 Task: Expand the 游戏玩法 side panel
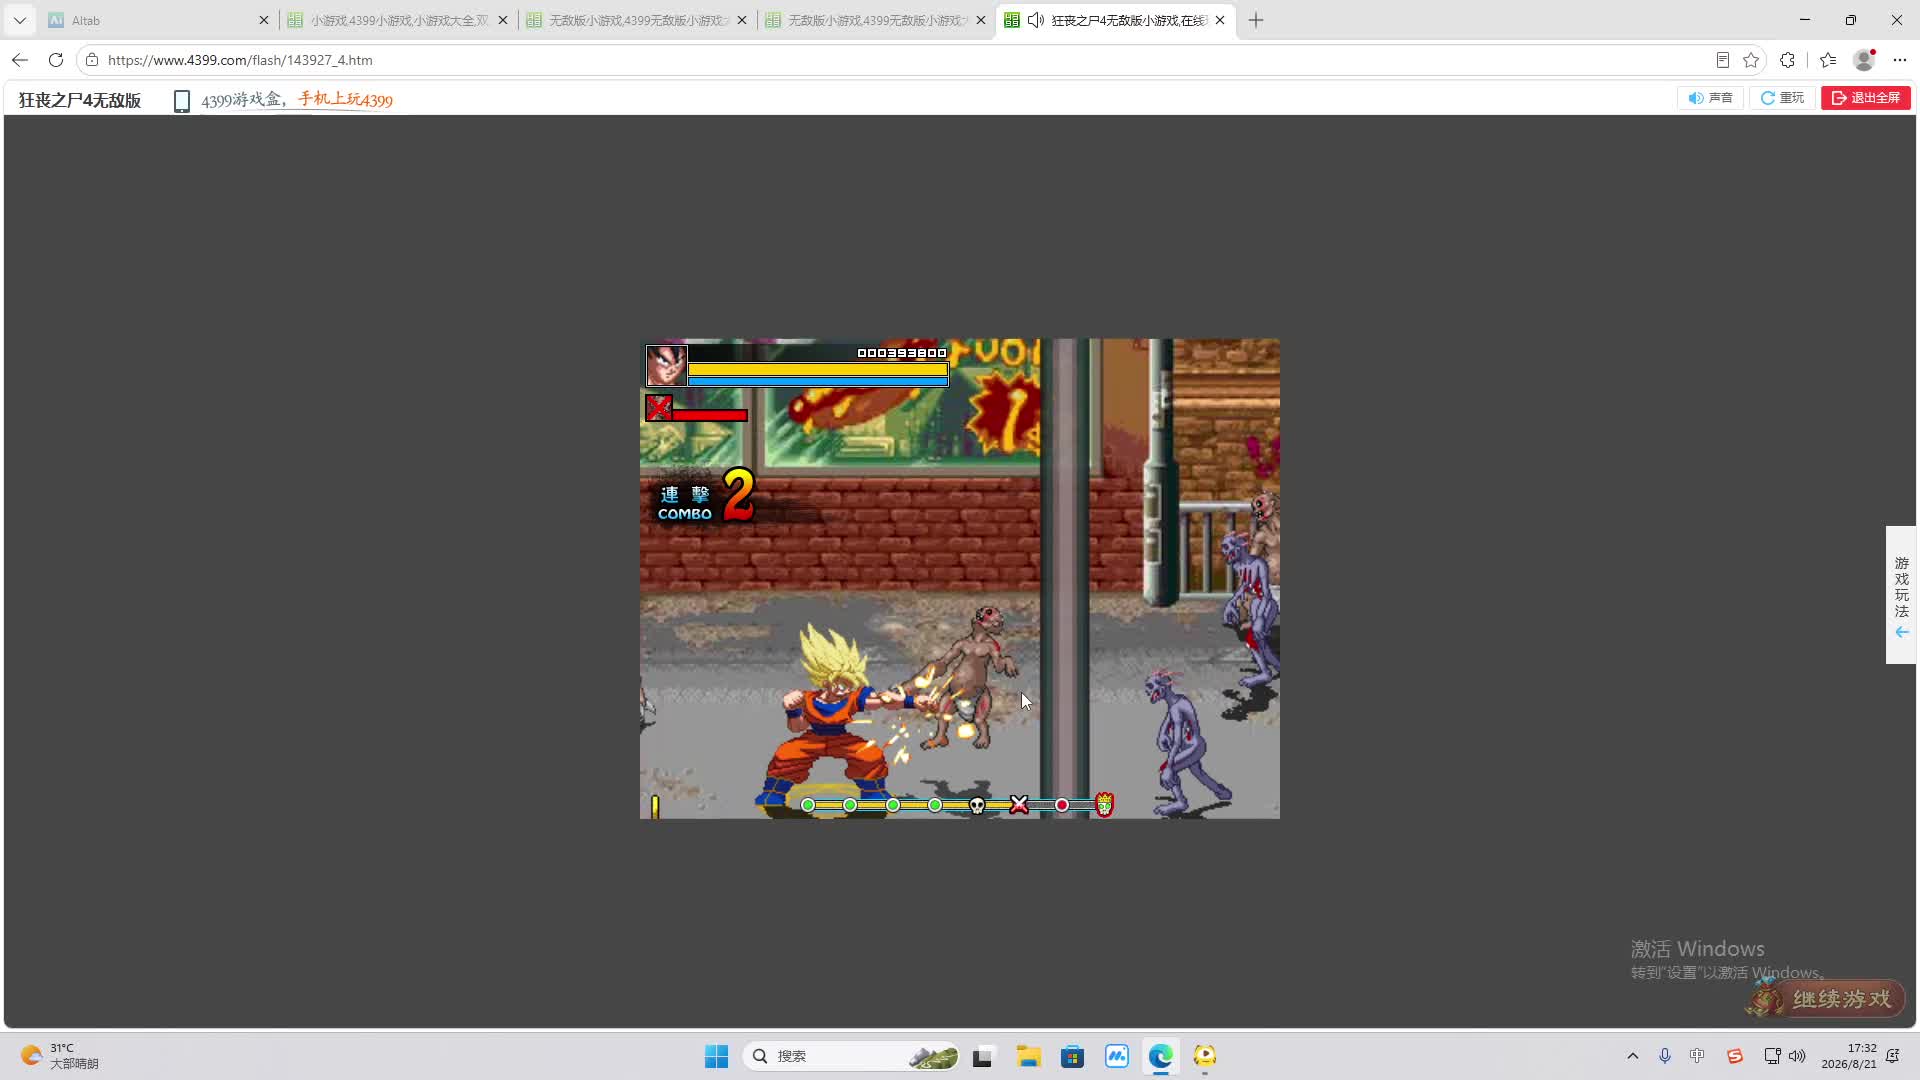click(x=1901, y=595)
